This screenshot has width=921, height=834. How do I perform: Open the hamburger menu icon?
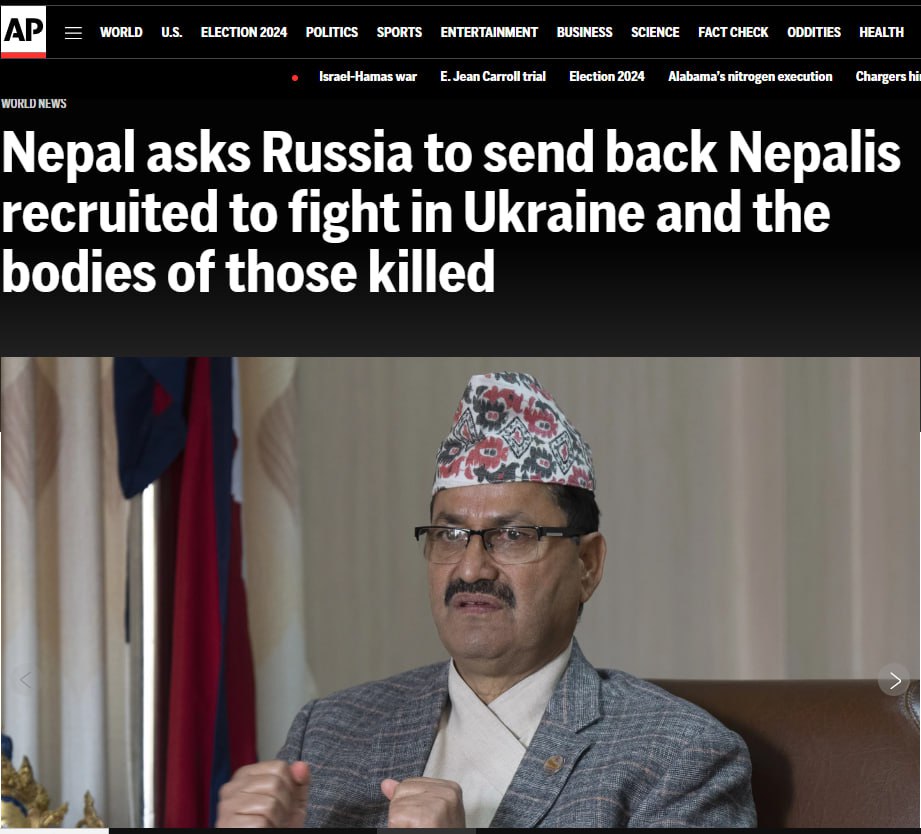coord(73,33)
